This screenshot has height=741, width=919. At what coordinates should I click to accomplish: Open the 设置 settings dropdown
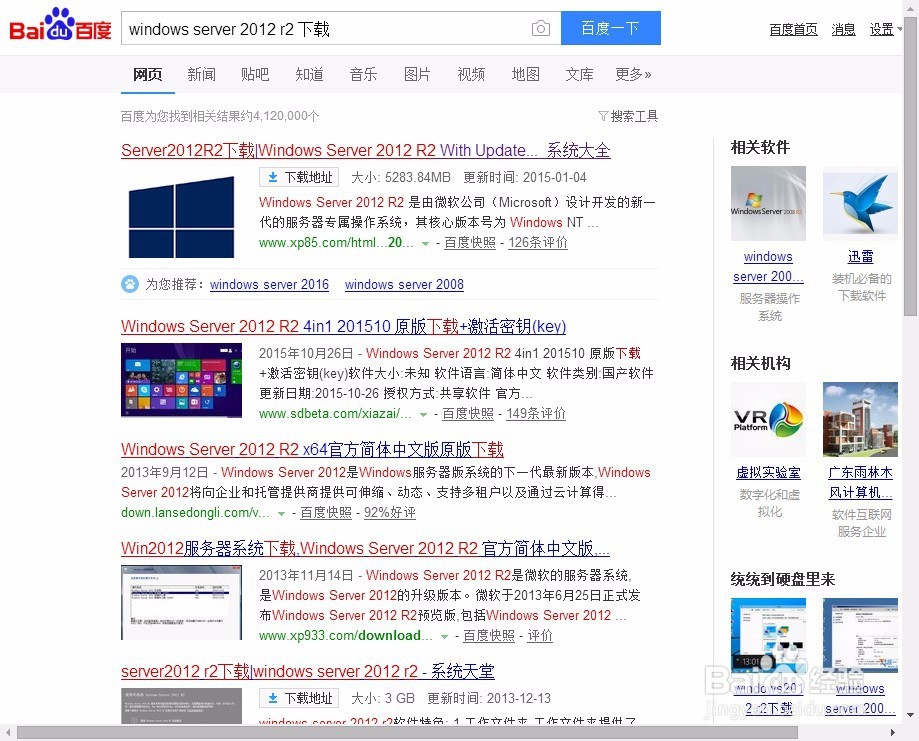(x=885, y=29)
